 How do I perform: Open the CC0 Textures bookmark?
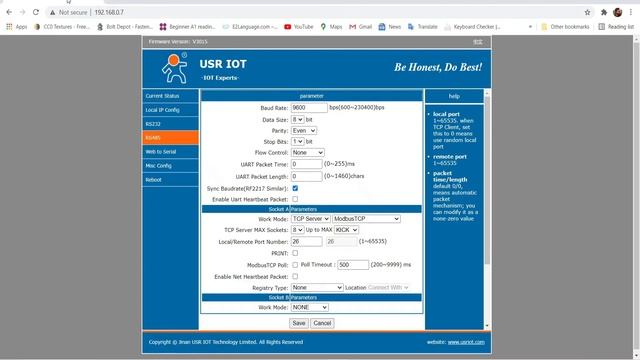pos(62,27)
